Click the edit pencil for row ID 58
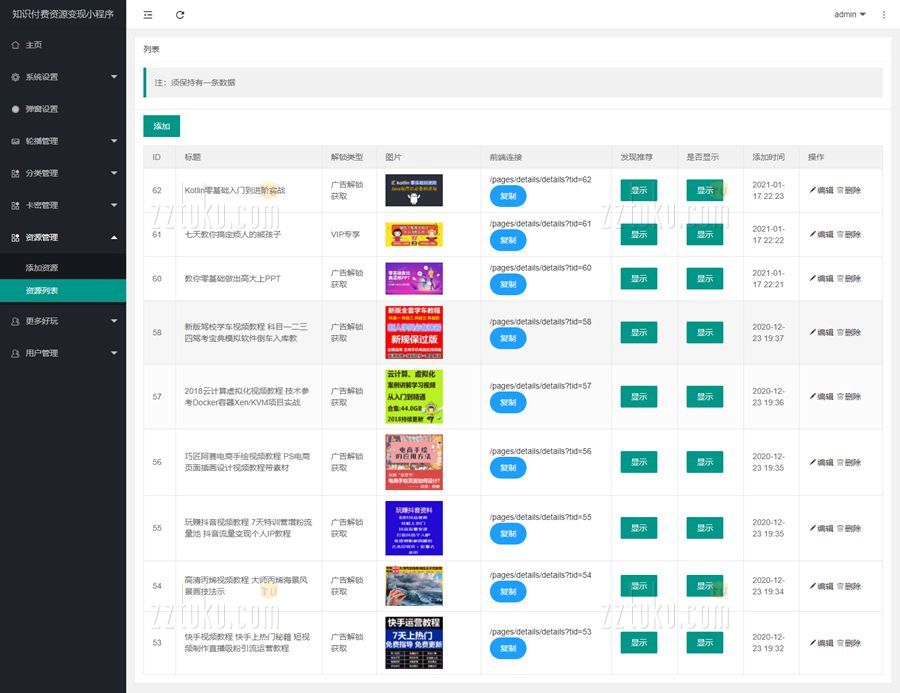 click(813, 332)
